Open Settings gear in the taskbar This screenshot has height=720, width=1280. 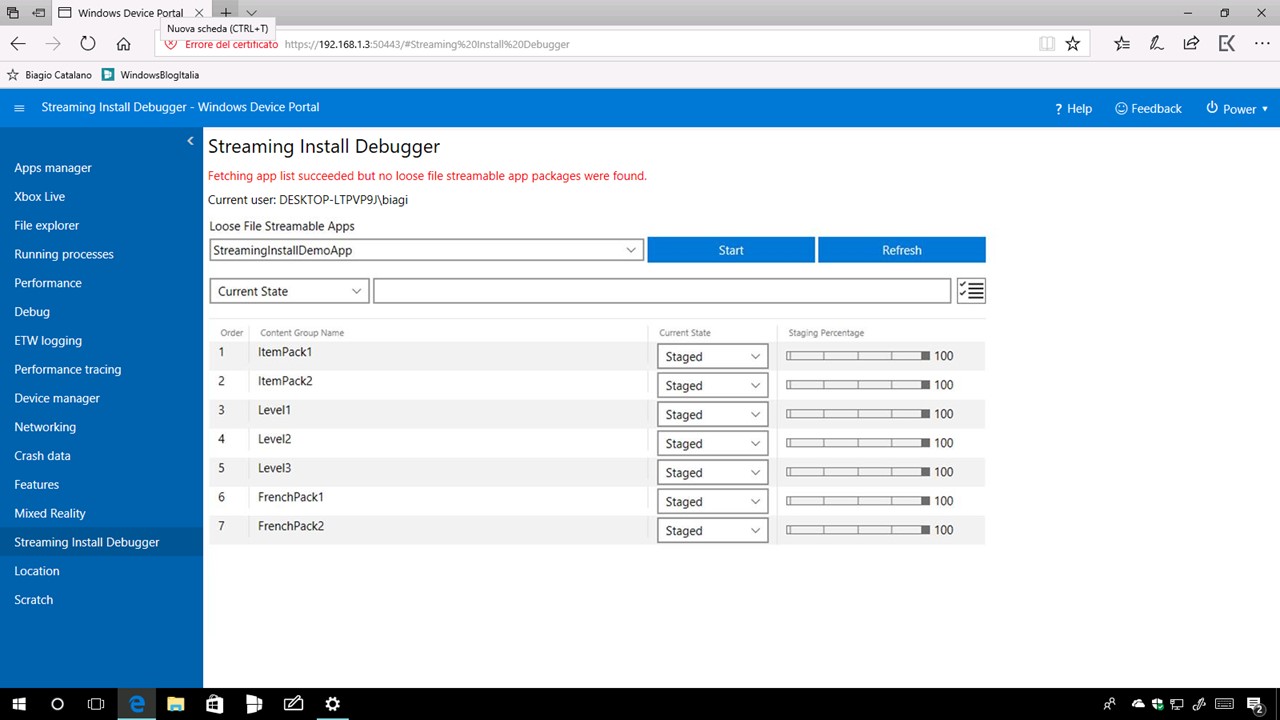point(333,704)
